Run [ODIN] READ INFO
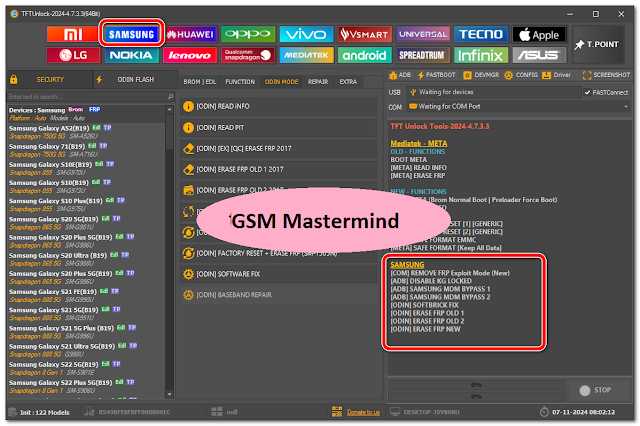The width and height of the screenshot is (640, 426). click(278, 106)
